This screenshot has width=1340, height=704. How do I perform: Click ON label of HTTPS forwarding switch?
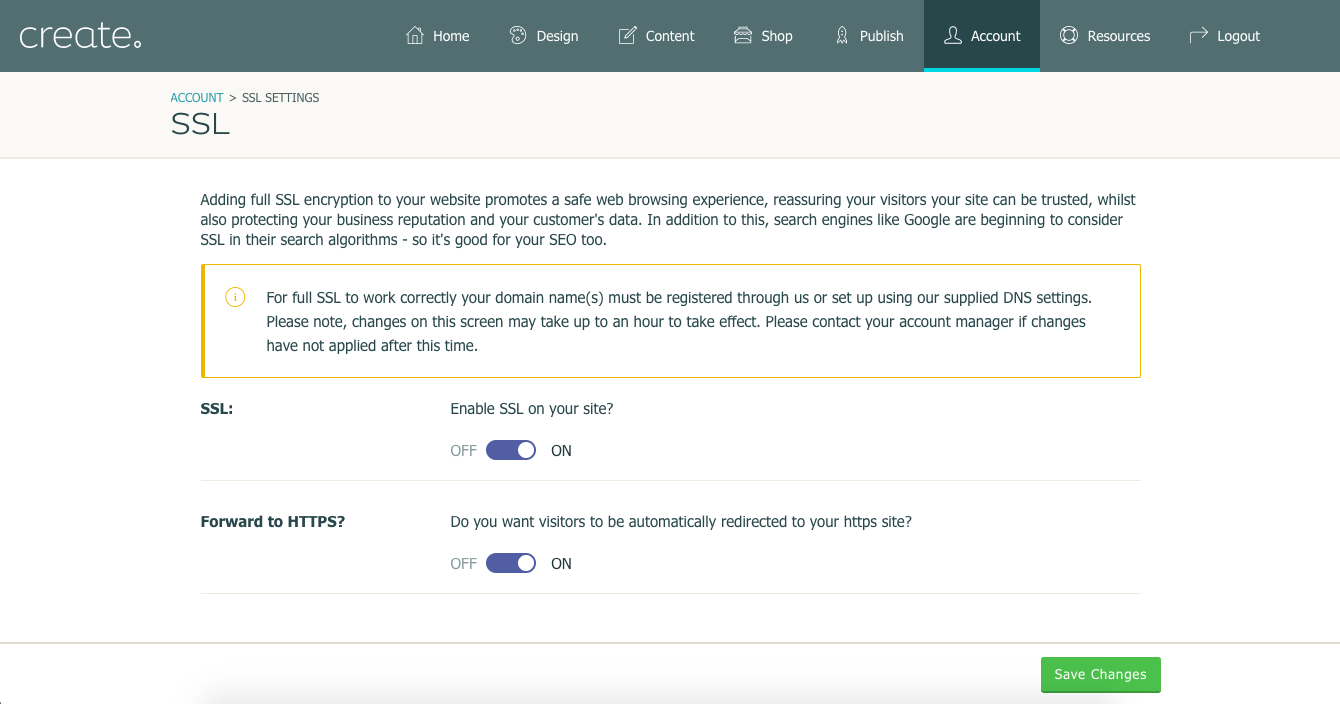tap(561, 564)
